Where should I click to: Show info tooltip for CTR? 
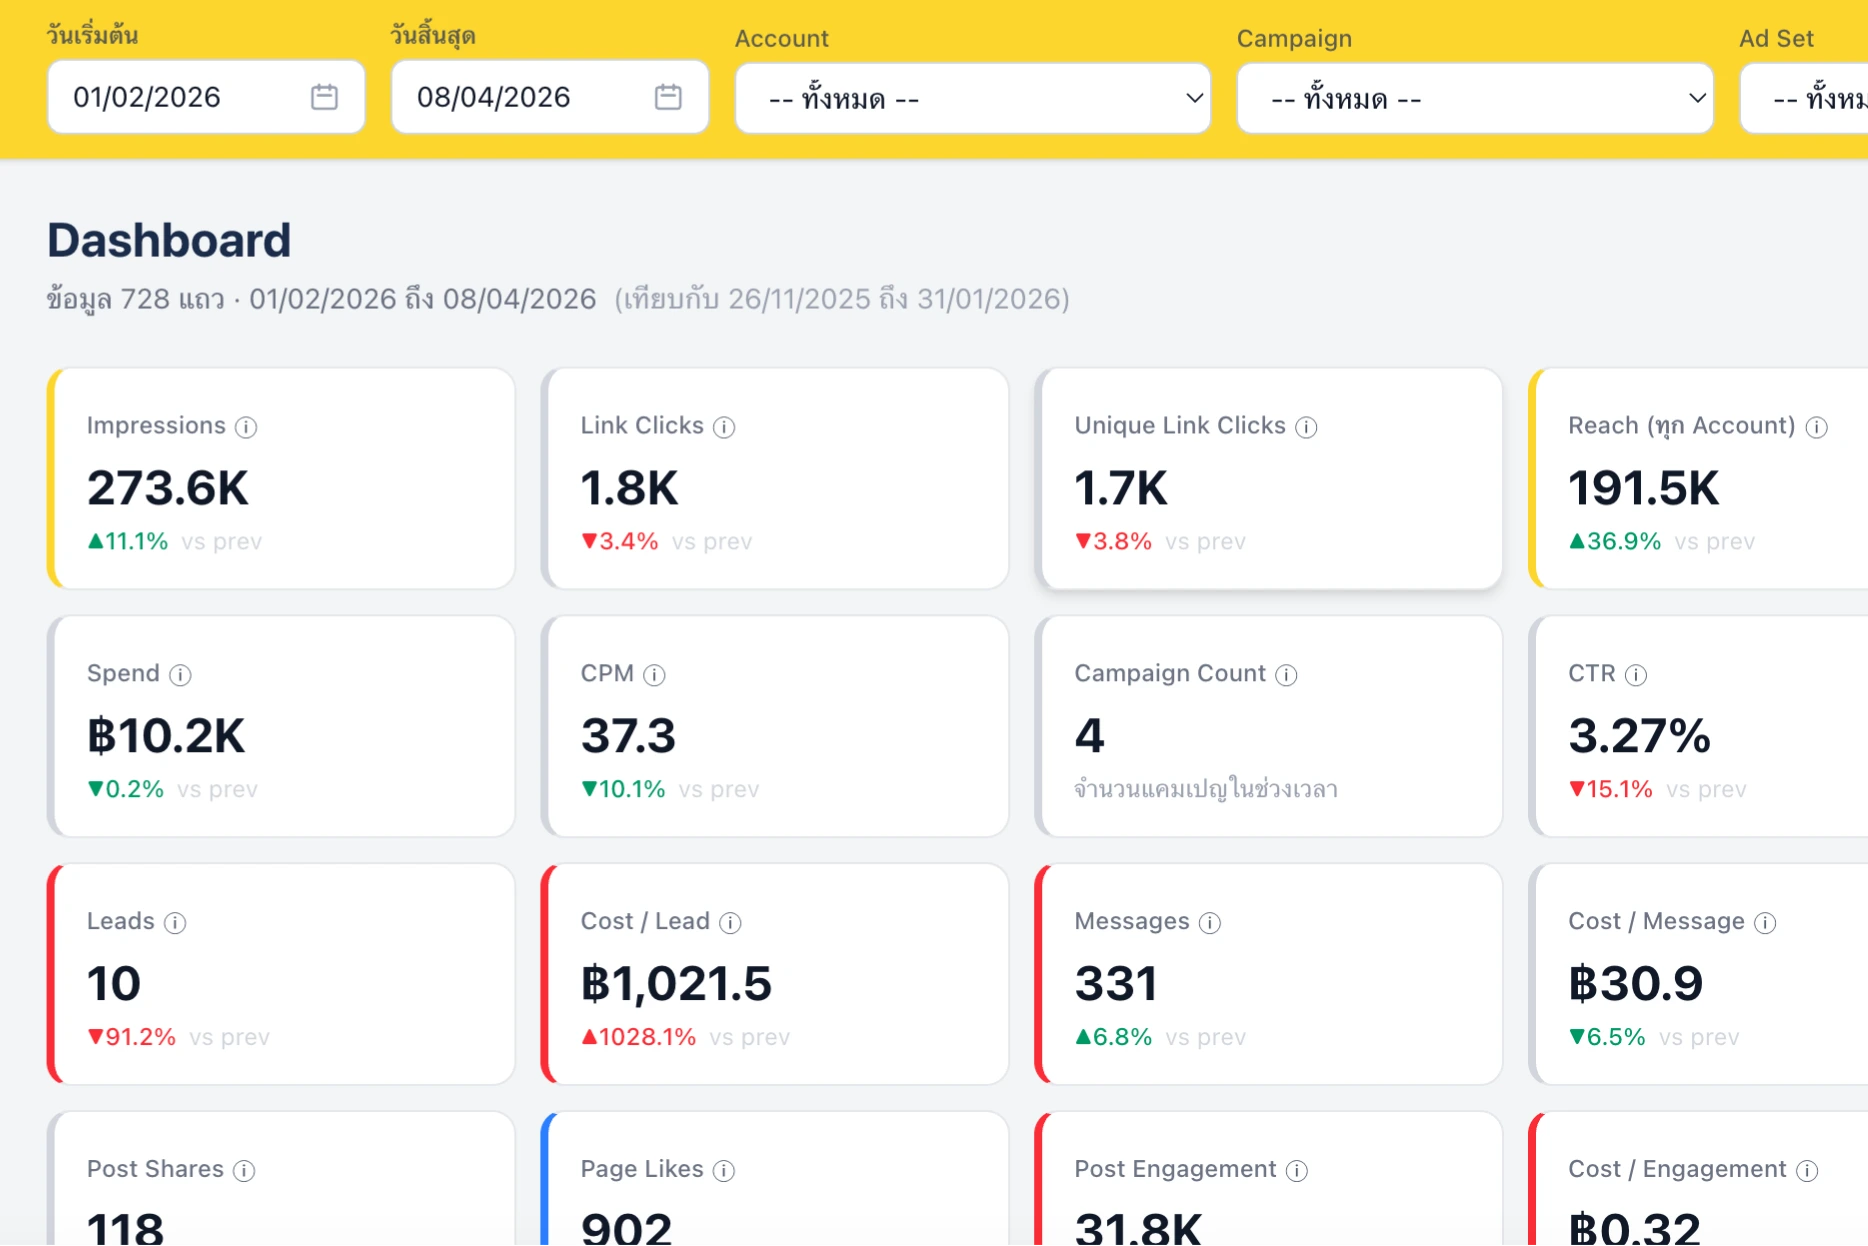[1636, 675]
